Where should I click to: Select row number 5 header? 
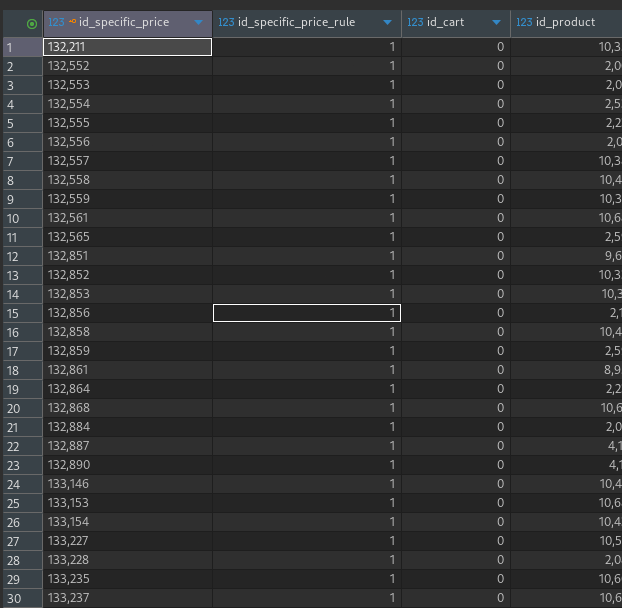pos(23,123)
